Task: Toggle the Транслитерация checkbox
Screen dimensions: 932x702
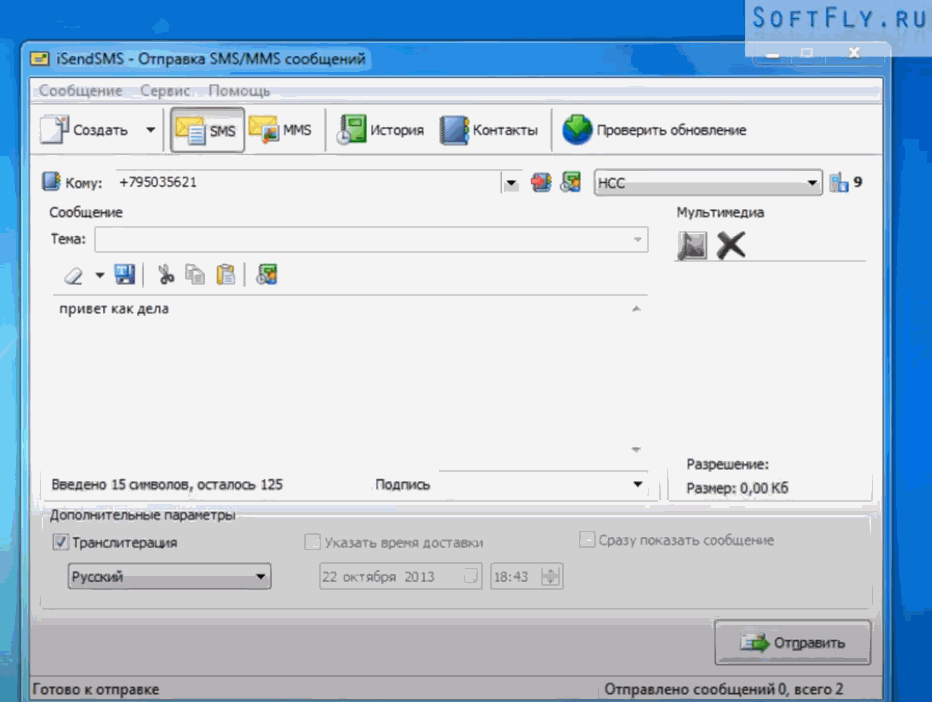Action: [60, 542]
